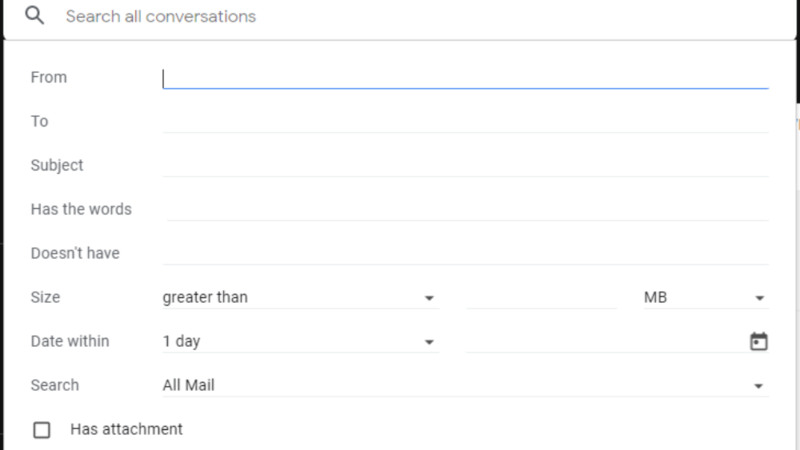Expand the 'All Mail' search location dropdown

point(465,385)
